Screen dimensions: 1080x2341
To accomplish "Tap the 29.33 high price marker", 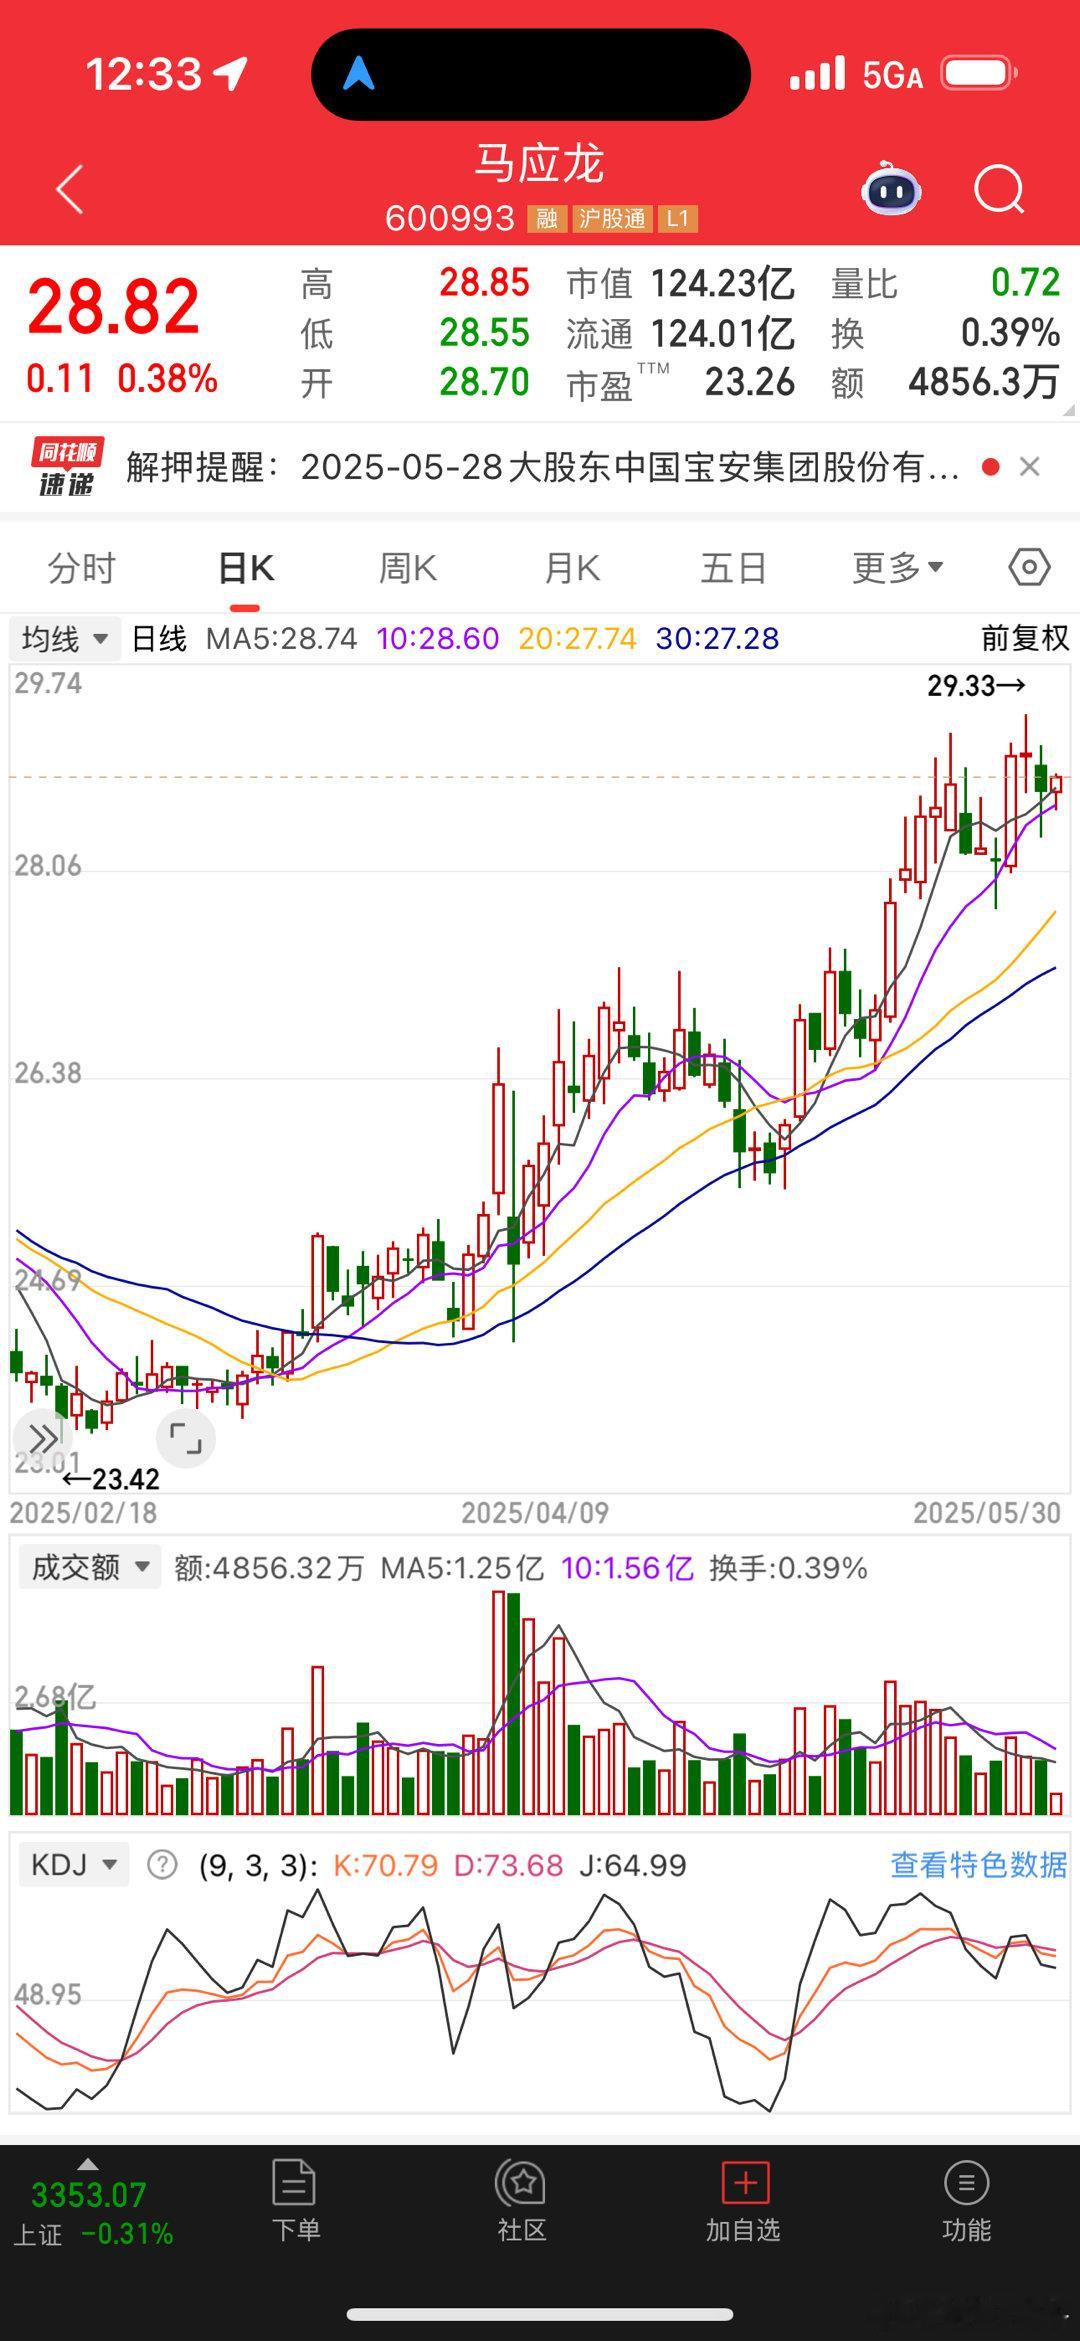I will click(x=976, y=686).
